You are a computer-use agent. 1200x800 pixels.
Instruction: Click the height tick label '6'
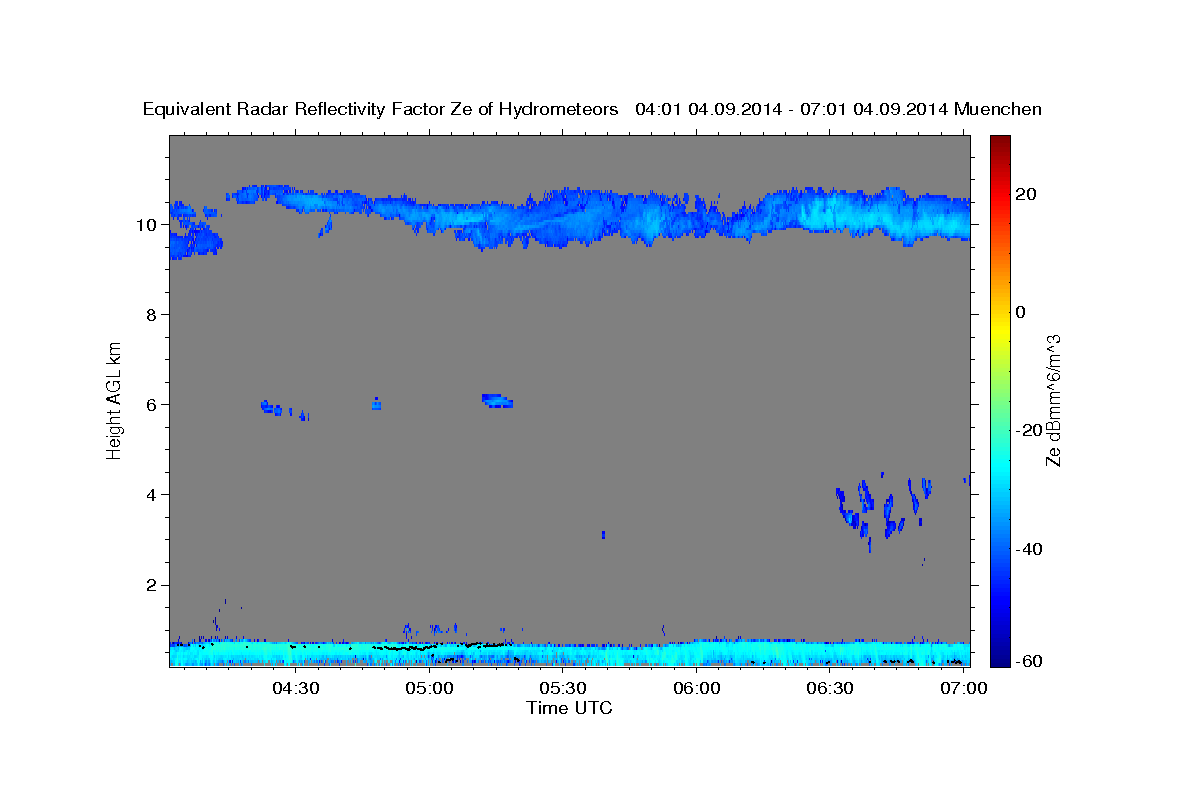[x=151, y=405]
